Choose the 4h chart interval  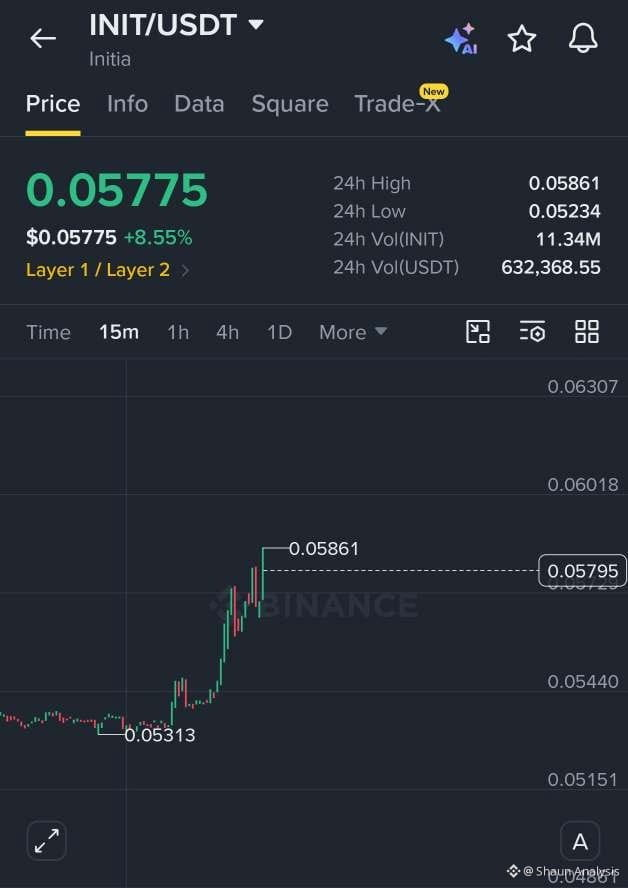coord(227,332)
